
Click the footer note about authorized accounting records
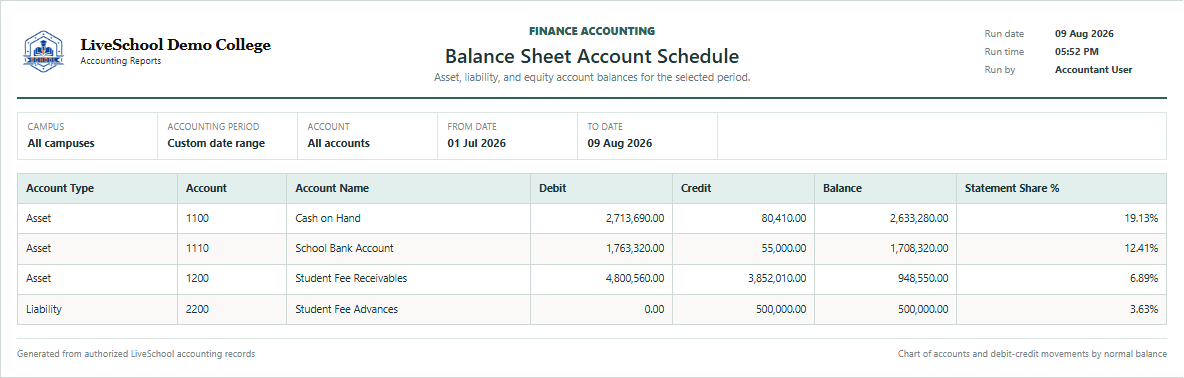point(136,354)
